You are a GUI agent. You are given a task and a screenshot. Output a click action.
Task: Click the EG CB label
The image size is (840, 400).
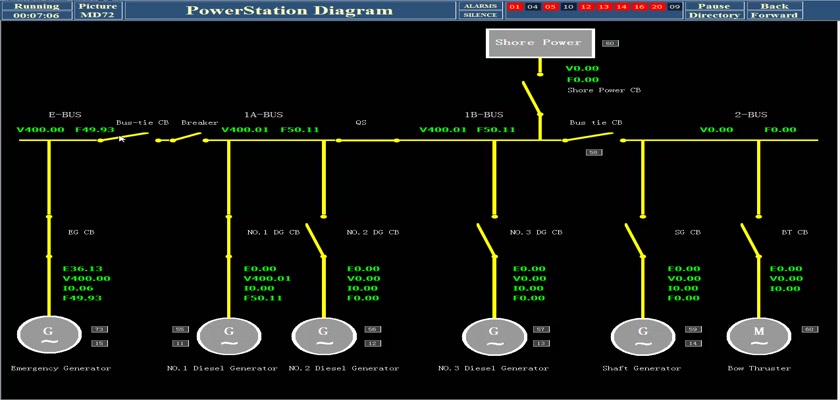[x=81, y=232]
